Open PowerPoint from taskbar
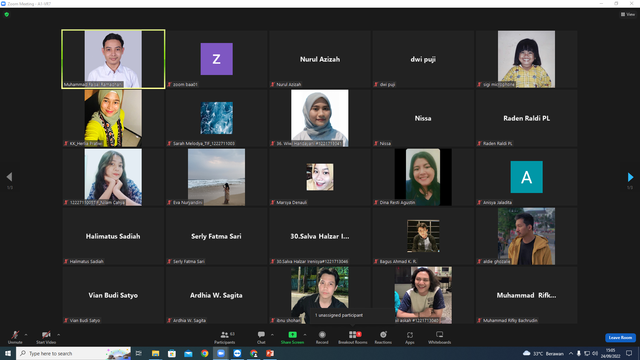The height and width of the screenshot is (360, 640). [270, 353]
